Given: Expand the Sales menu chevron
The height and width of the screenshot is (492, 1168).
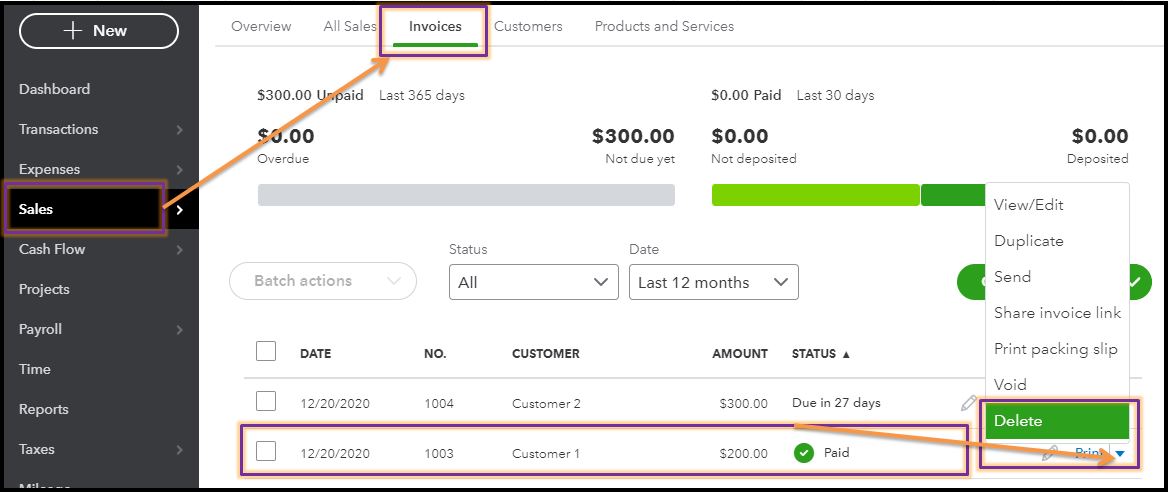Looking at the screenshot, I should tap(180, 210).
